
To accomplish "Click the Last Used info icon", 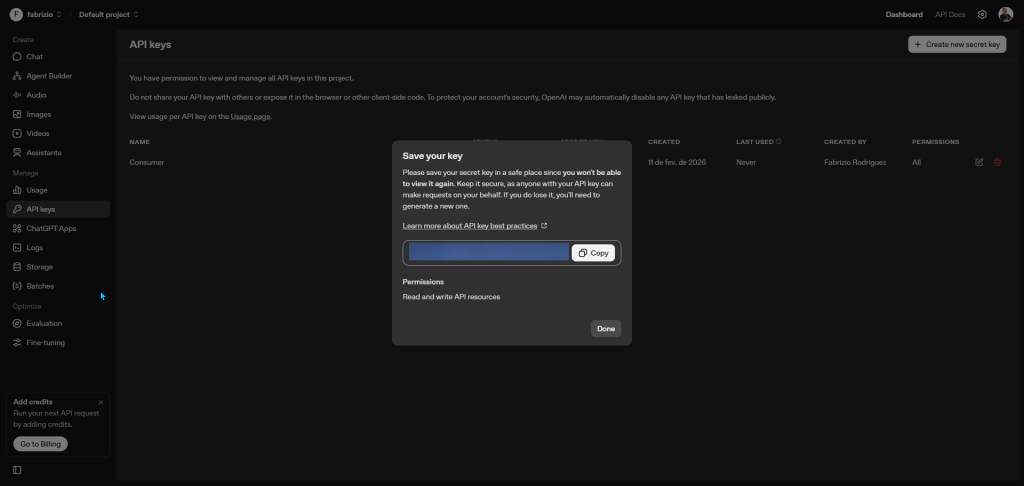I will (x=779, y=142).
